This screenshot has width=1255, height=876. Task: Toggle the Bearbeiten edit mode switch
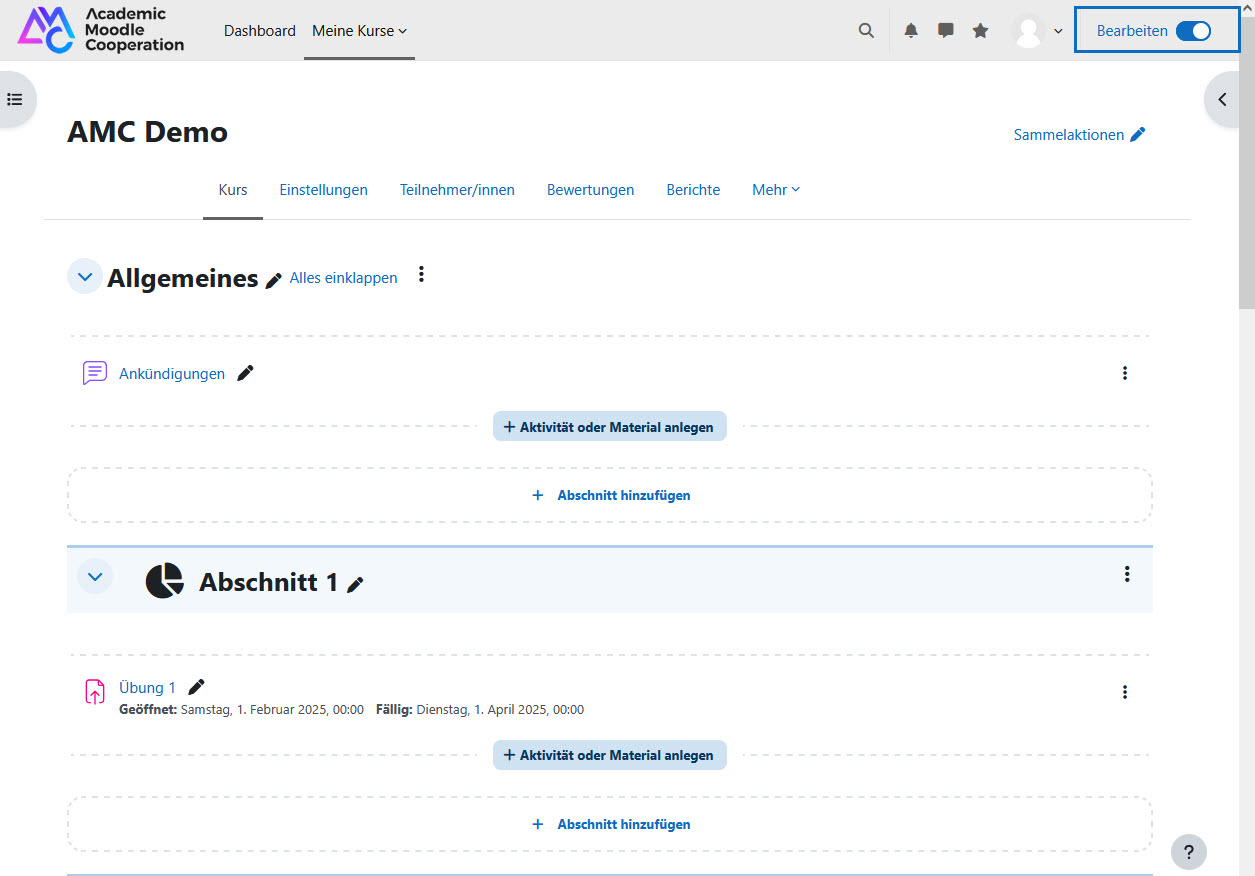[x=1193, y=31]
